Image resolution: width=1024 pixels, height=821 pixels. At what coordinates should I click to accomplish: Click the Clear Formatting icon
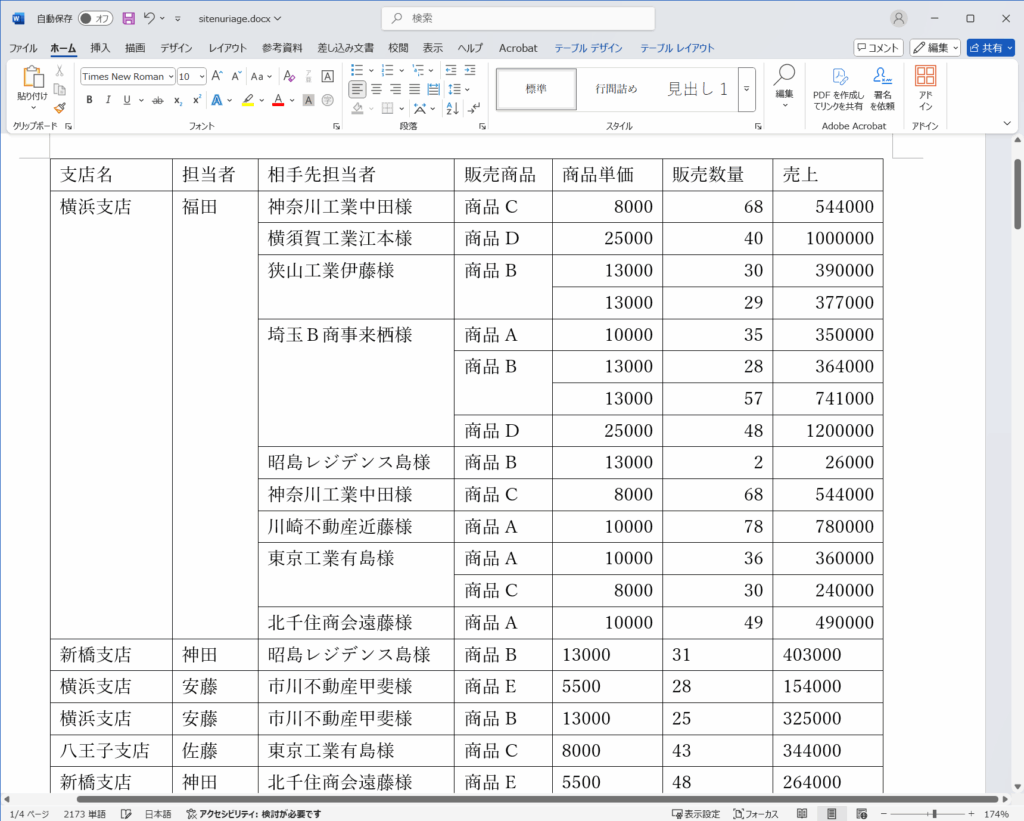coord(289,76)
